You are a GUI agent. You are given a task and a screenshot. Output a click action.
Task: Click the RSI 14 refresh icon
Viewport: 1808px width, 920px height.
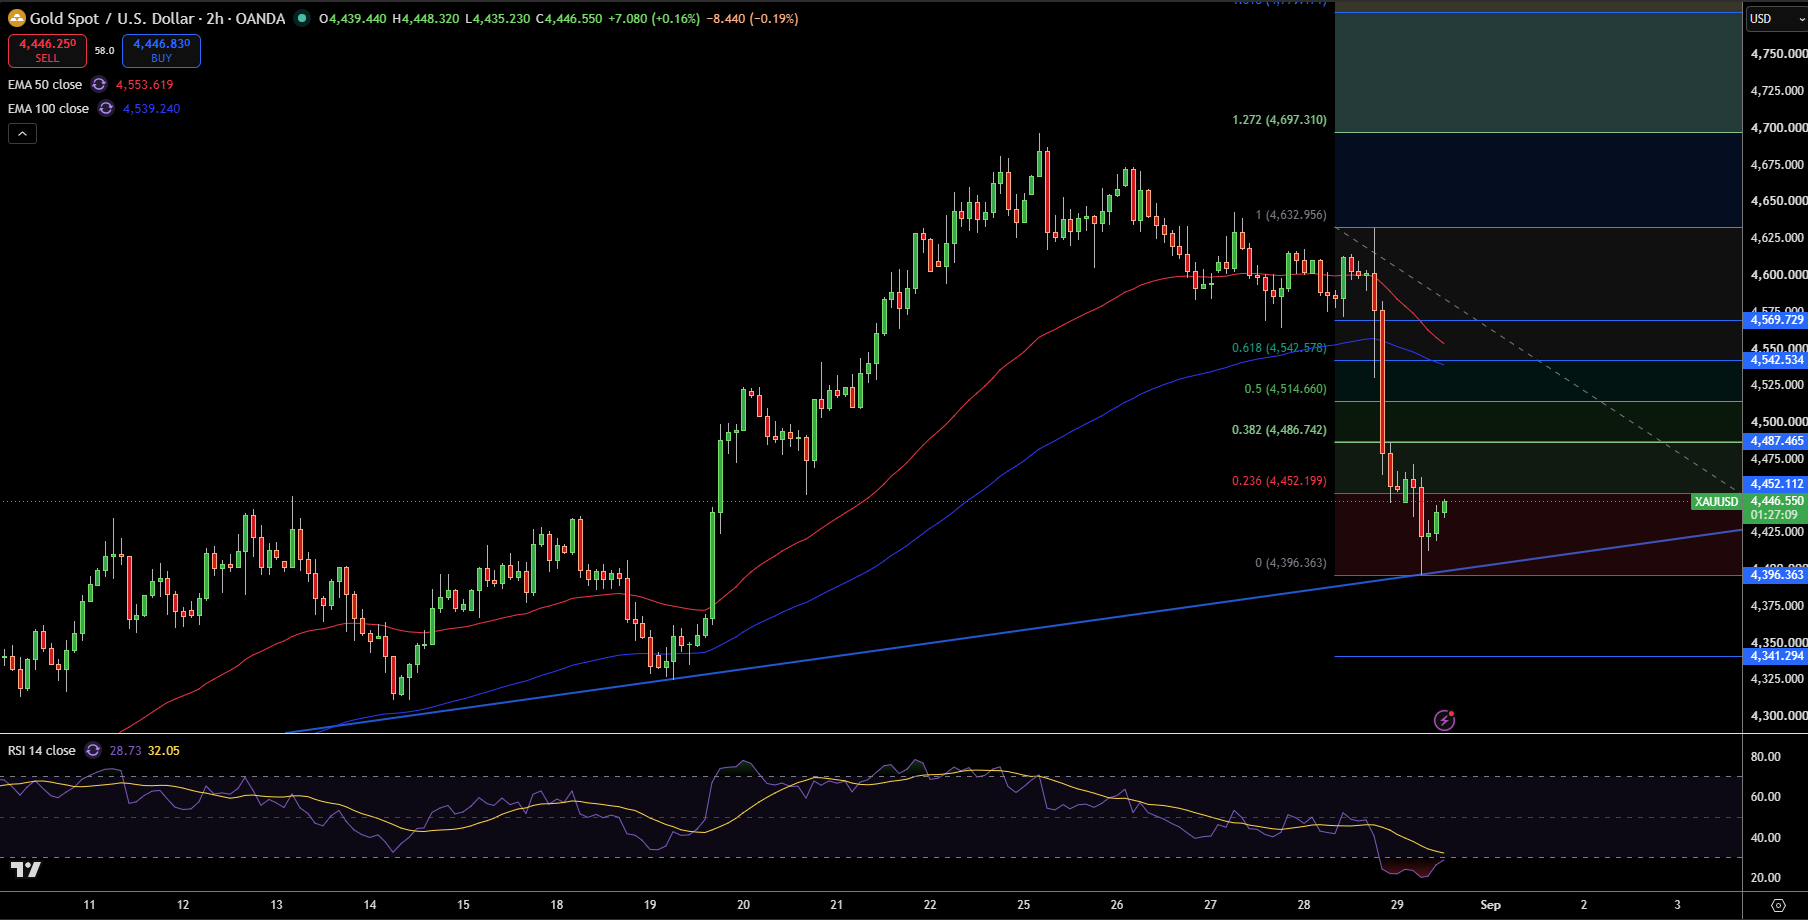(x=93, y=751)
